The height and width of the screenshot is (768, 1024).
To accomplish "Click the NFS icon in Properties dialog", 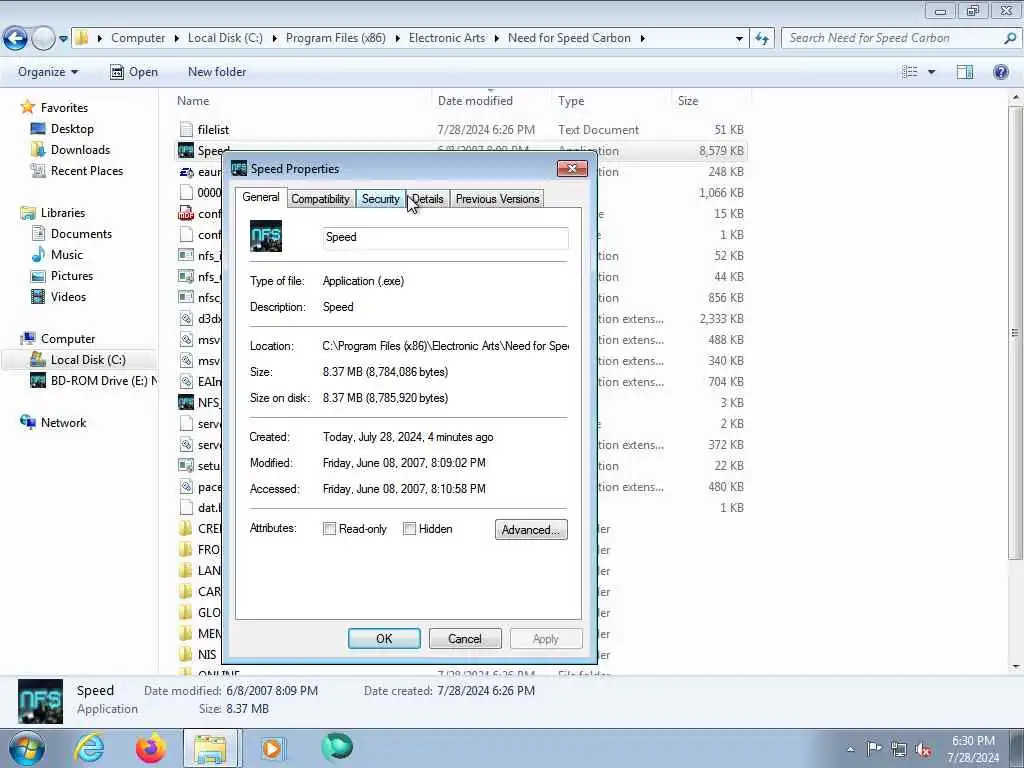I will (266, 236).
